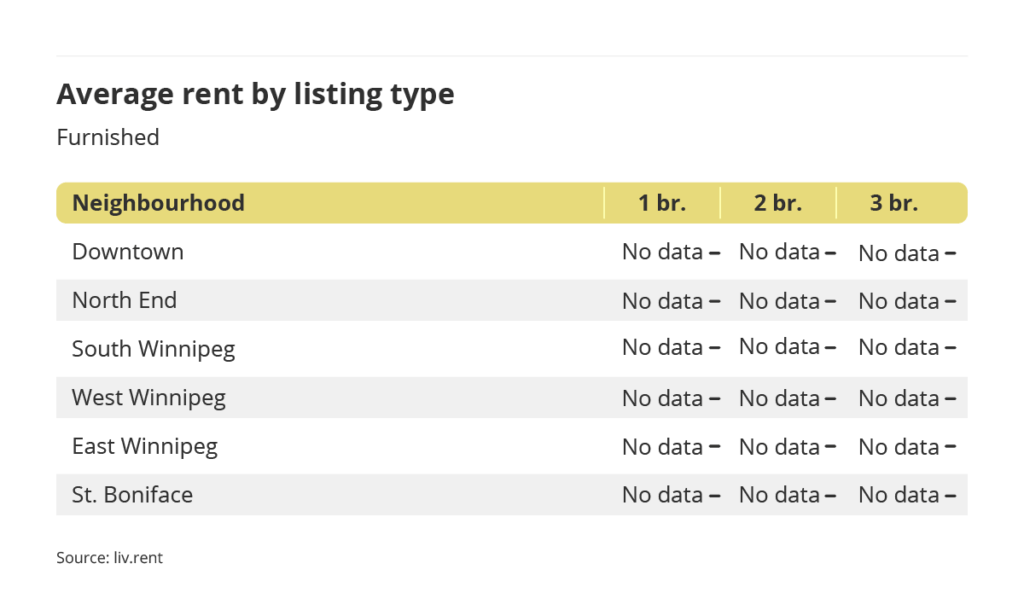Click the 1 br. column header

662,203
